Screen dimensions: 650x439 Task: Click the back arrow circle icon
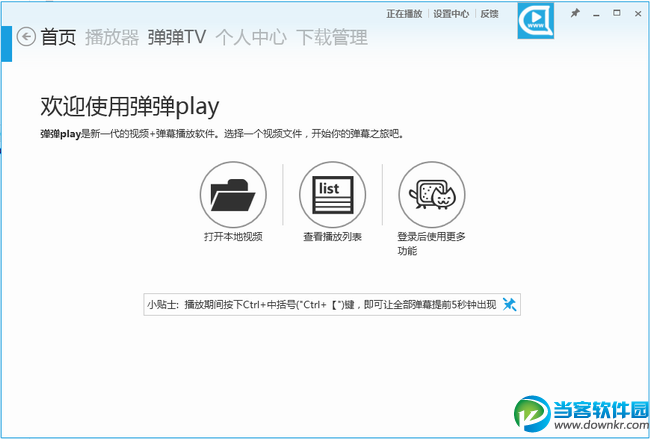tap(26, 37)
